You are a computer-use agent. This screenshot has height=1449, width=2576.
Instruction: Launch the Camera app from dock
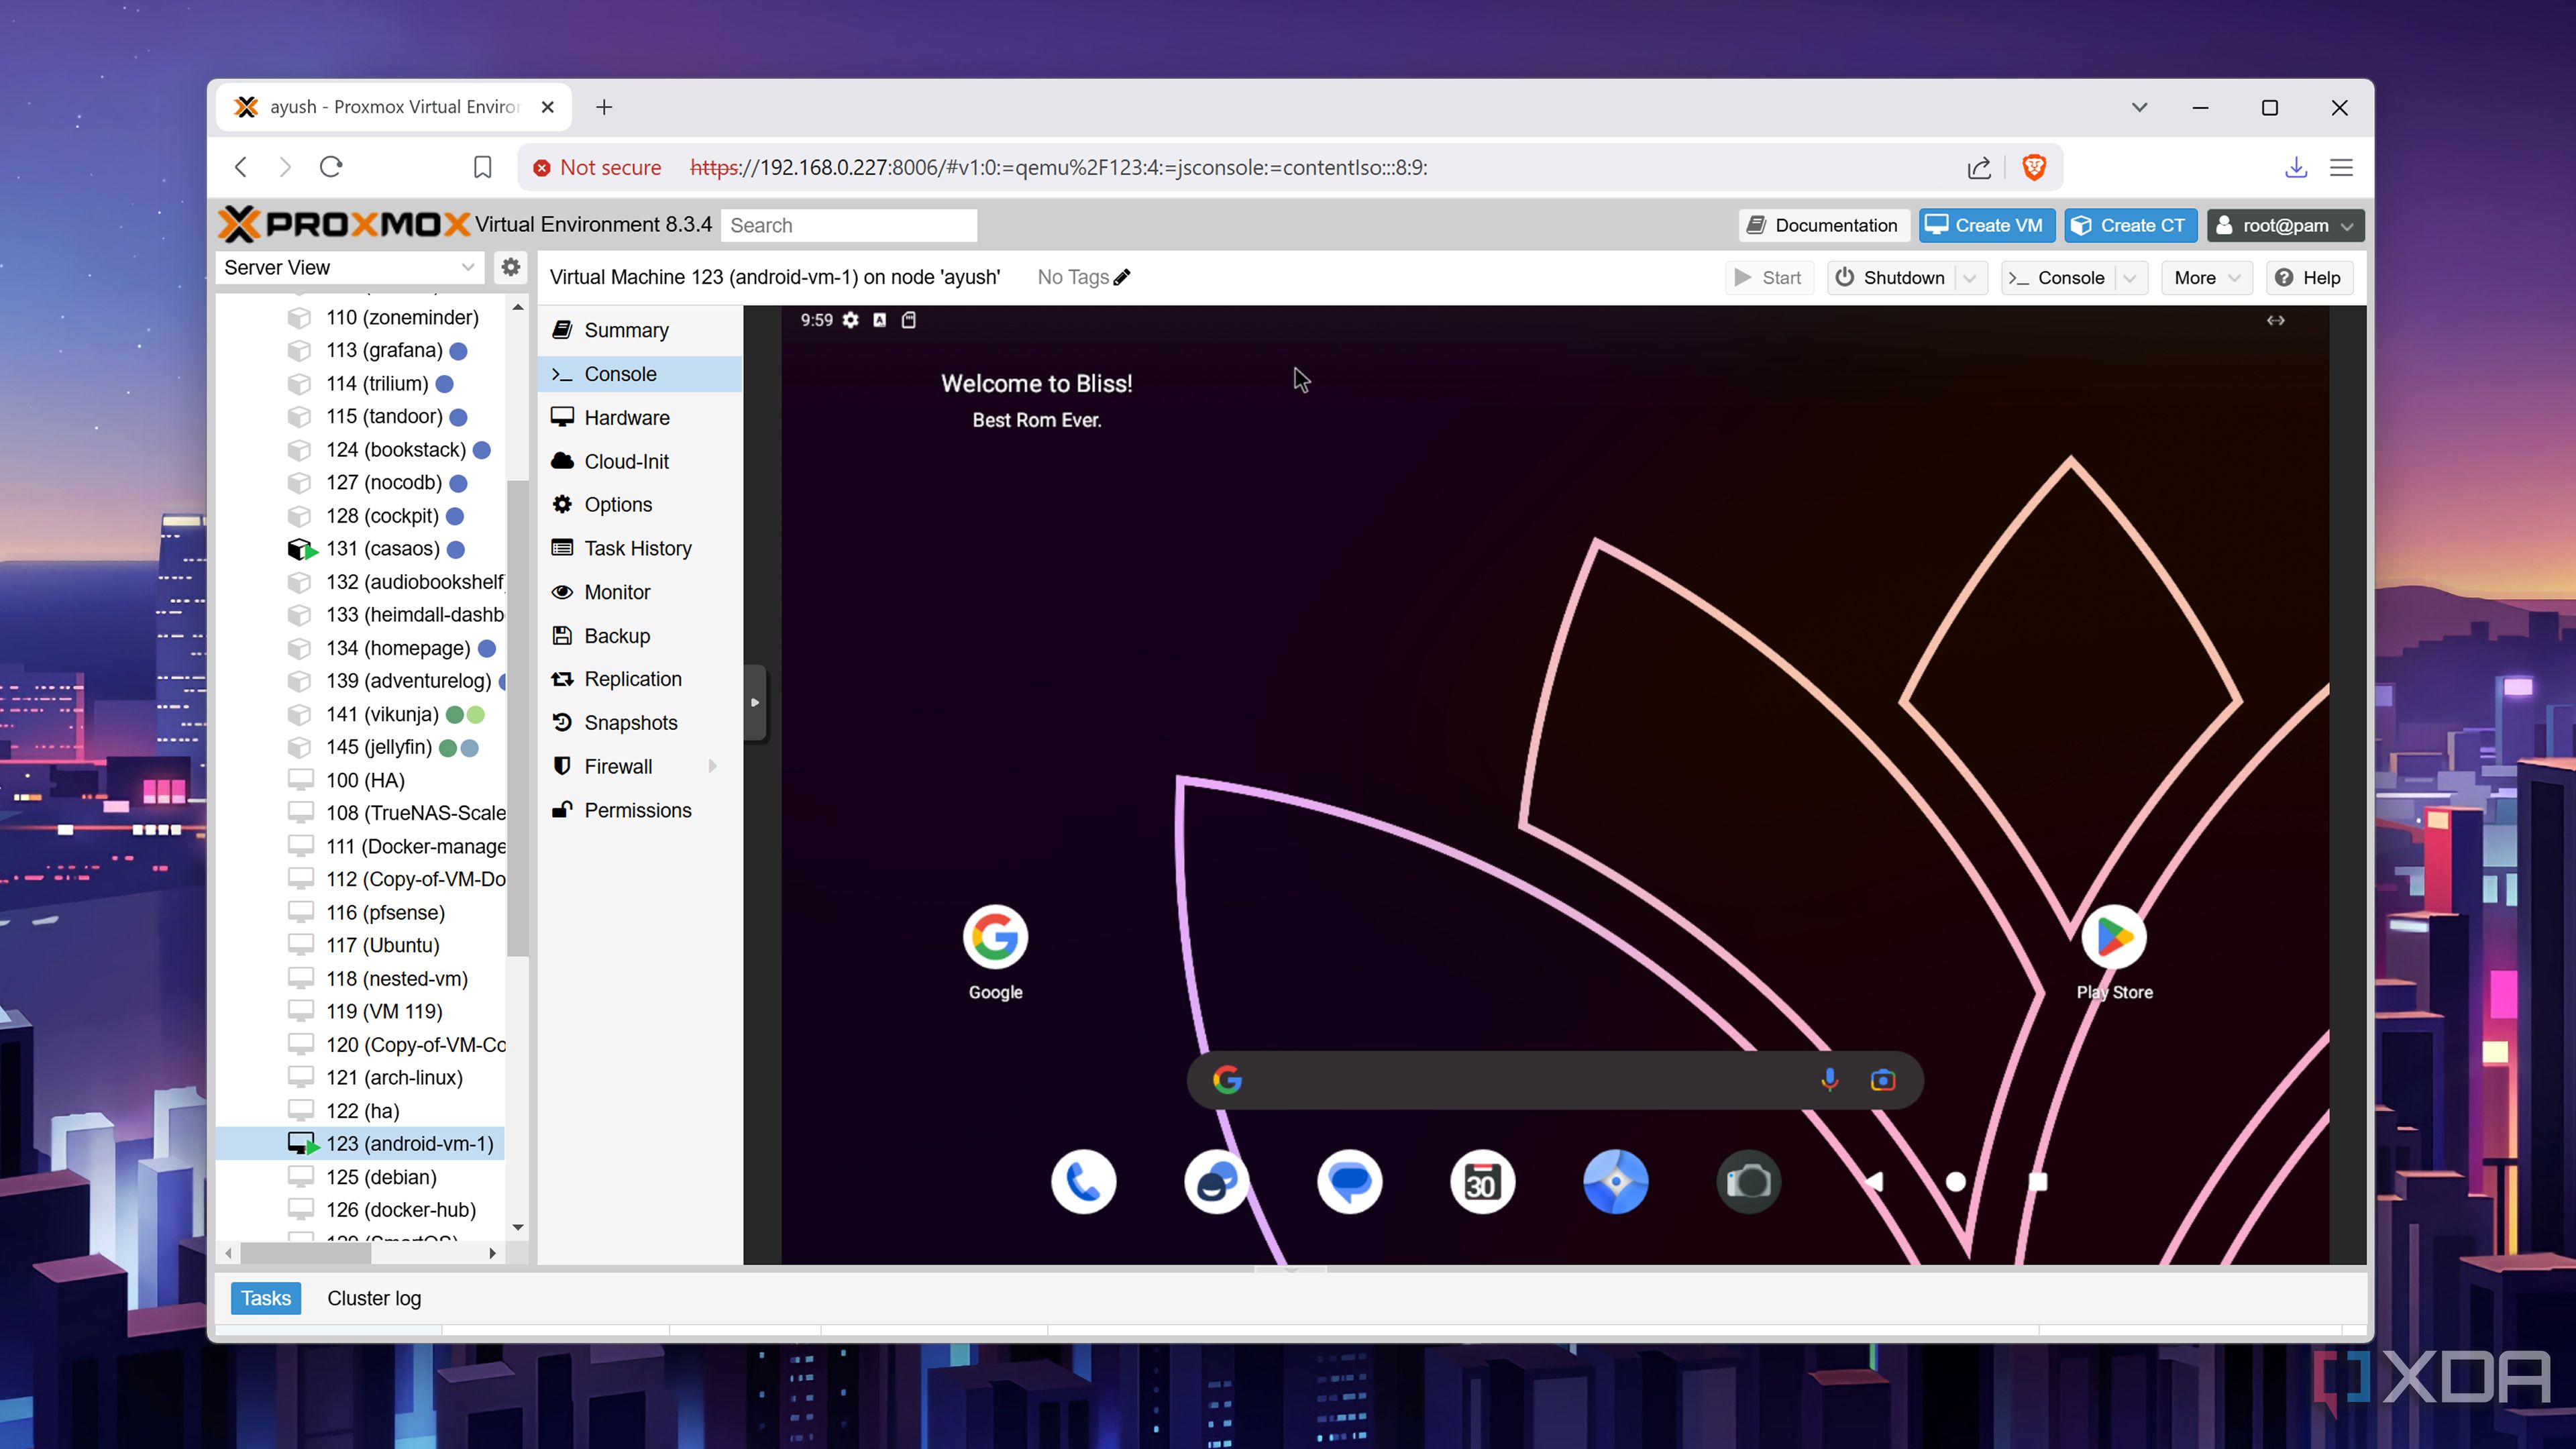[x=1748, y=1182]
